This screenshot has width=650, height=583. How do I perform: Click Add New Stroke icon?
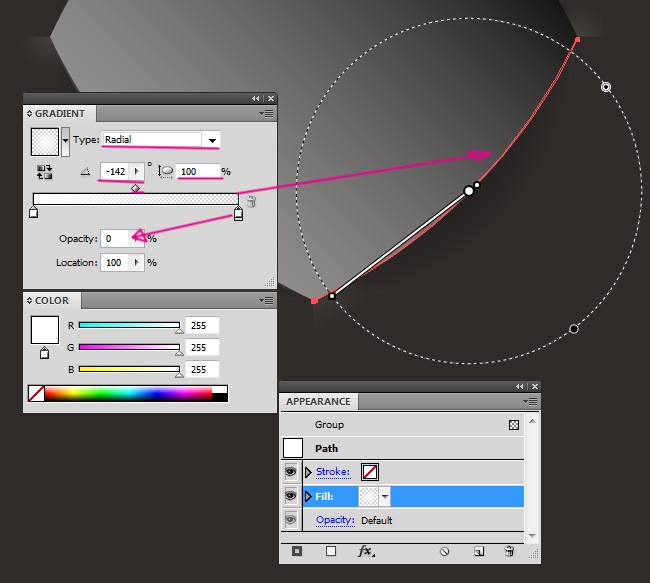point(297,551)
